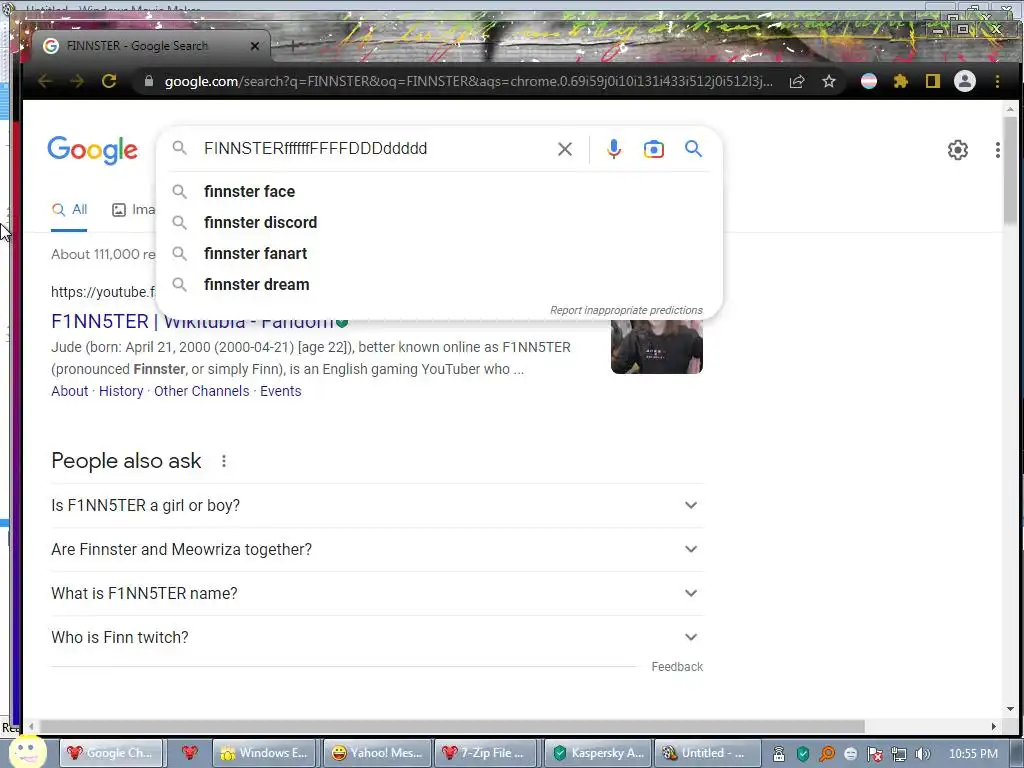
Task: Click the scroll-down arrow of page
Action: 1010,709
